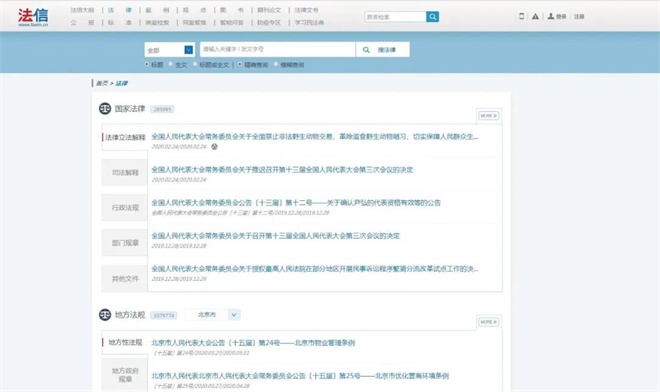The image size is (660, 392).
Task: Select the 标题或全文 radio button
Action: [x=195, y=64]
